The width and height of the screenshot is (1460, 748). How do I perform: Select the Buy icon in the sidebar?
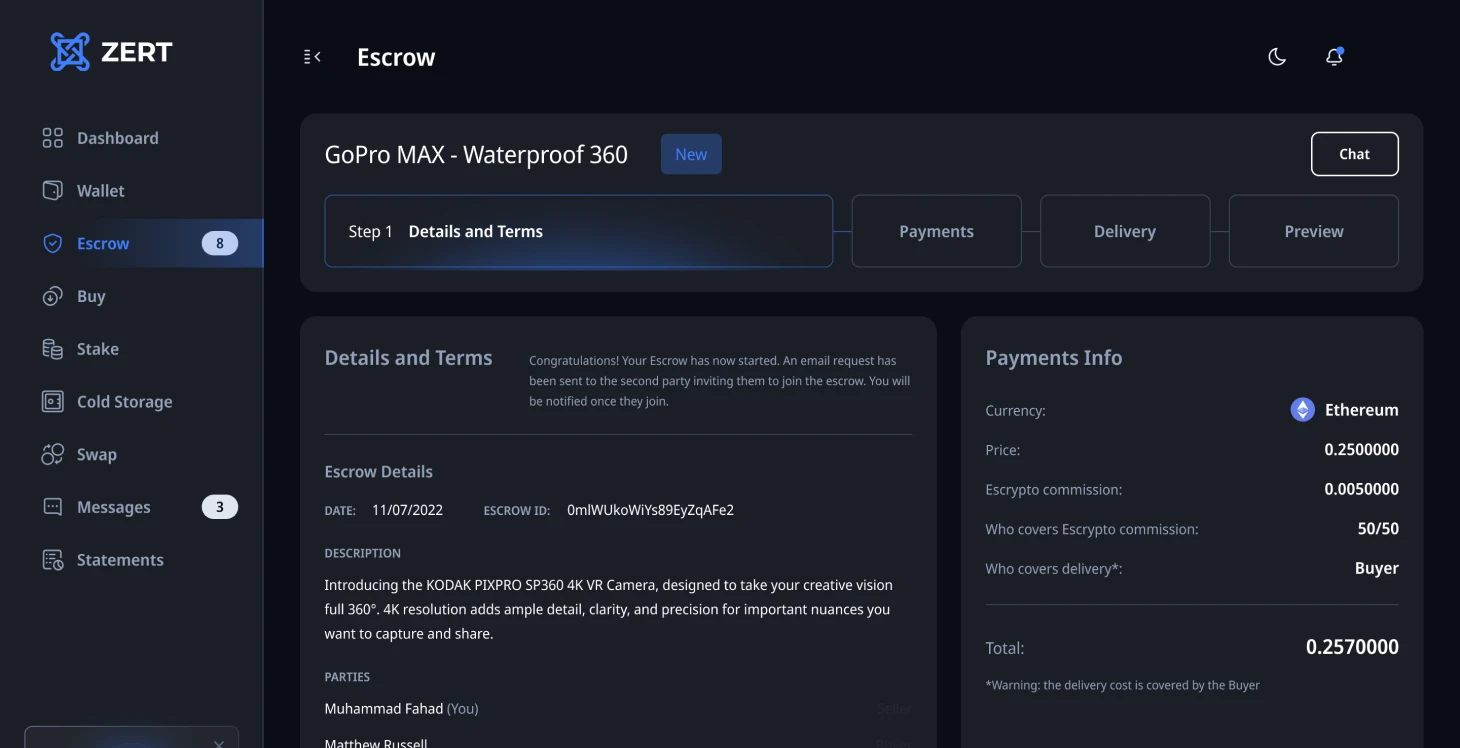(52, 295)
